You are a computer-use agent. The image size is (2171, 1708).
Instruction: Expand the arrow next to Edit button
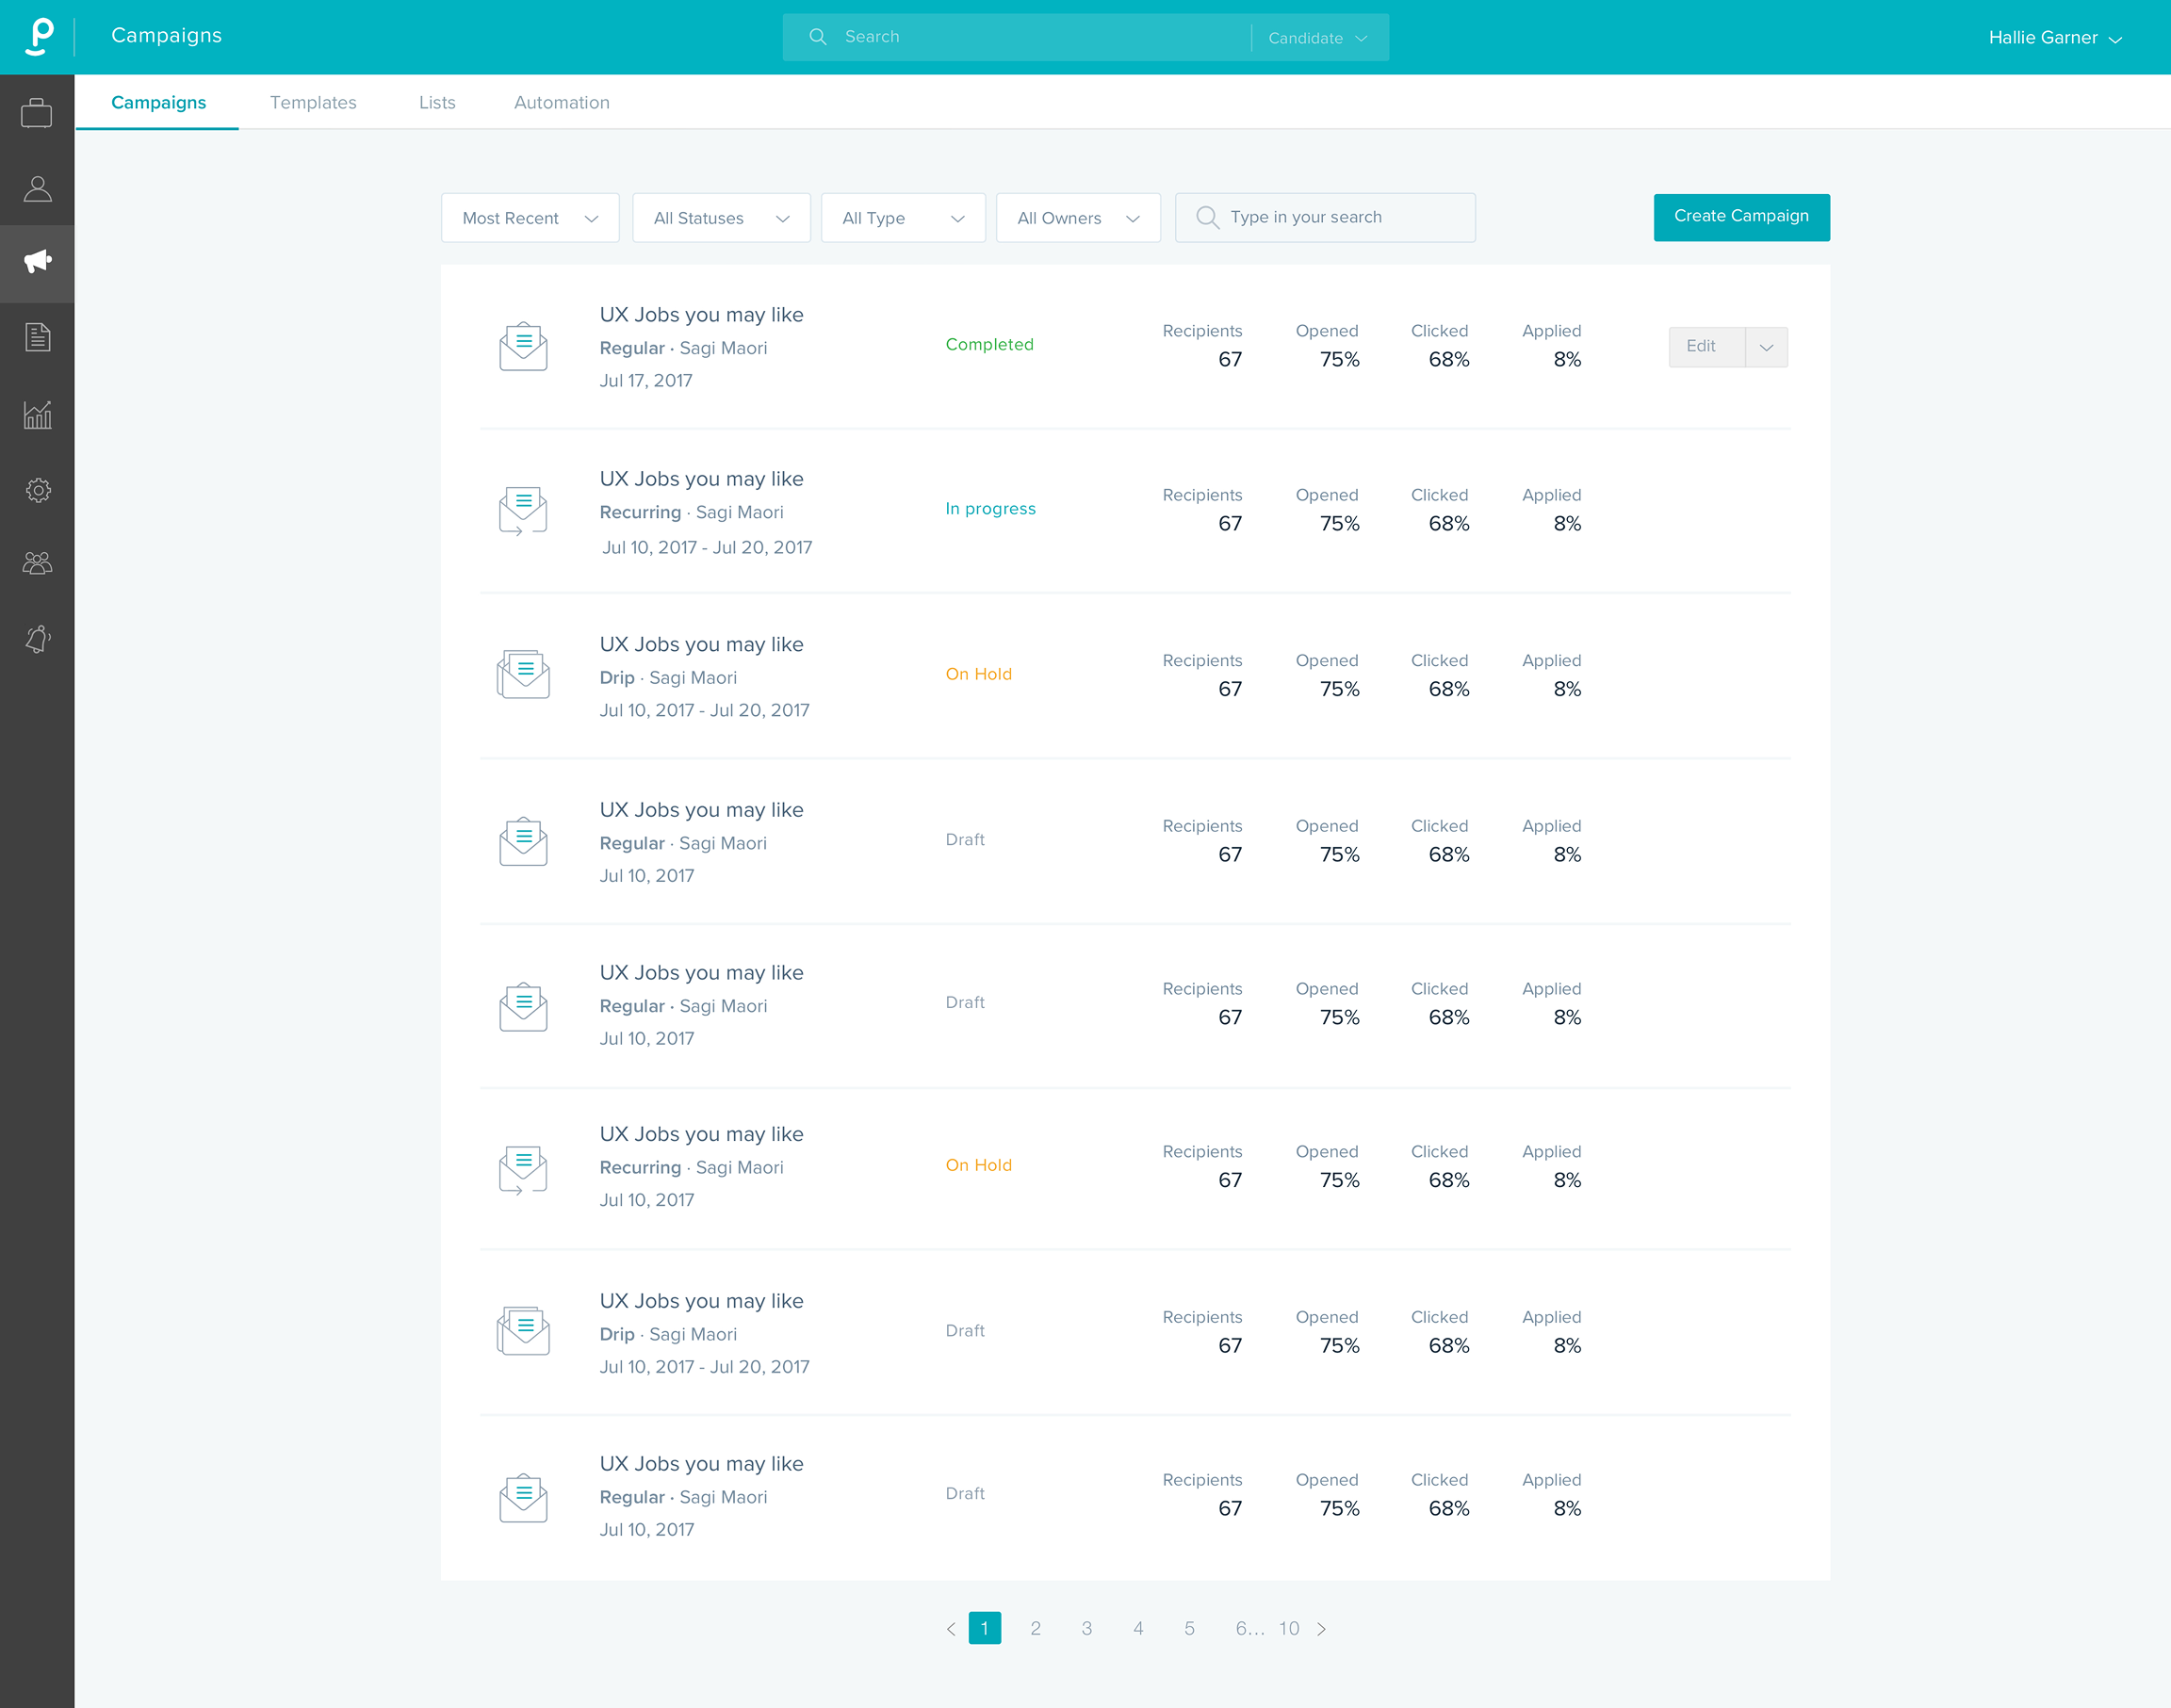point(1766,347)
